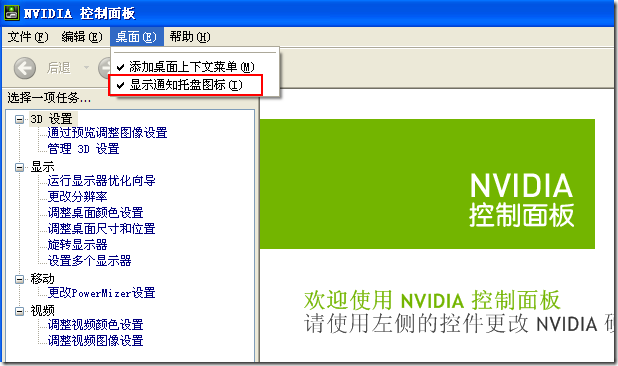Image resolution: width=618 pixels, height=366 pixels.
Task: Collapse the 3D 设置 tree node
Action: click(19, 119)
